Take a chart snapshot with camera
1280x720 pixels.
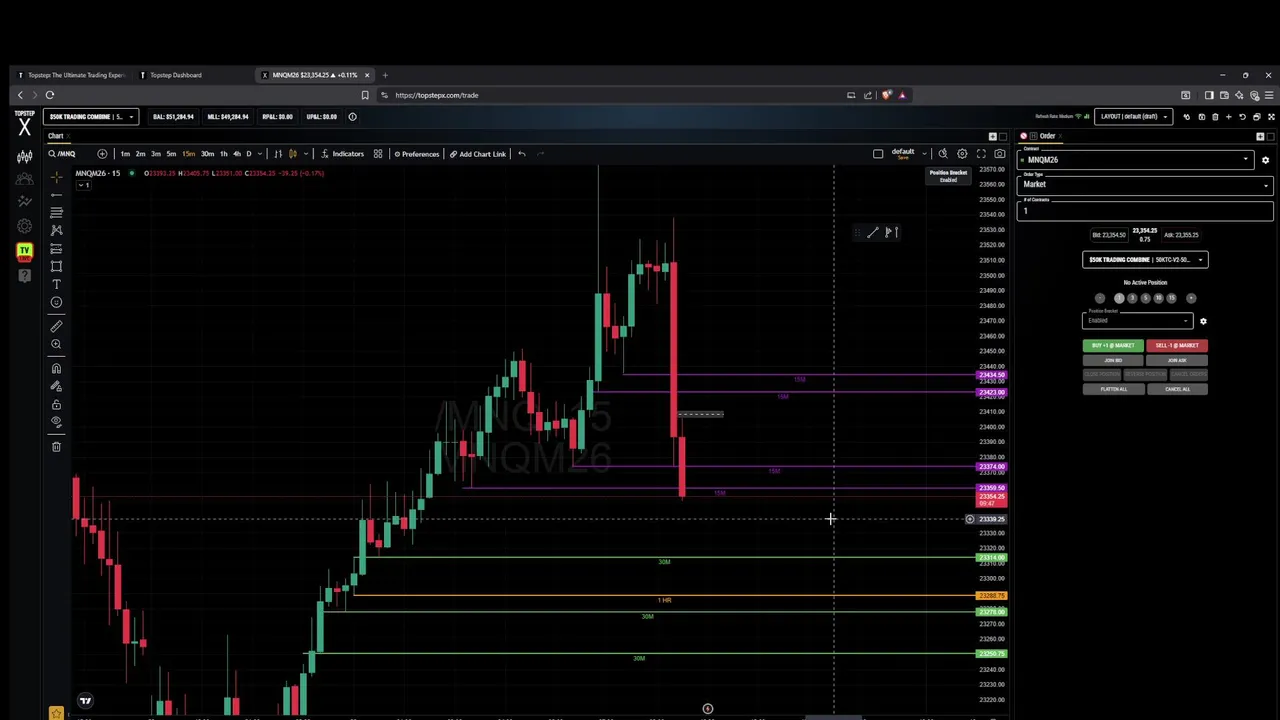tap(999, 154)
